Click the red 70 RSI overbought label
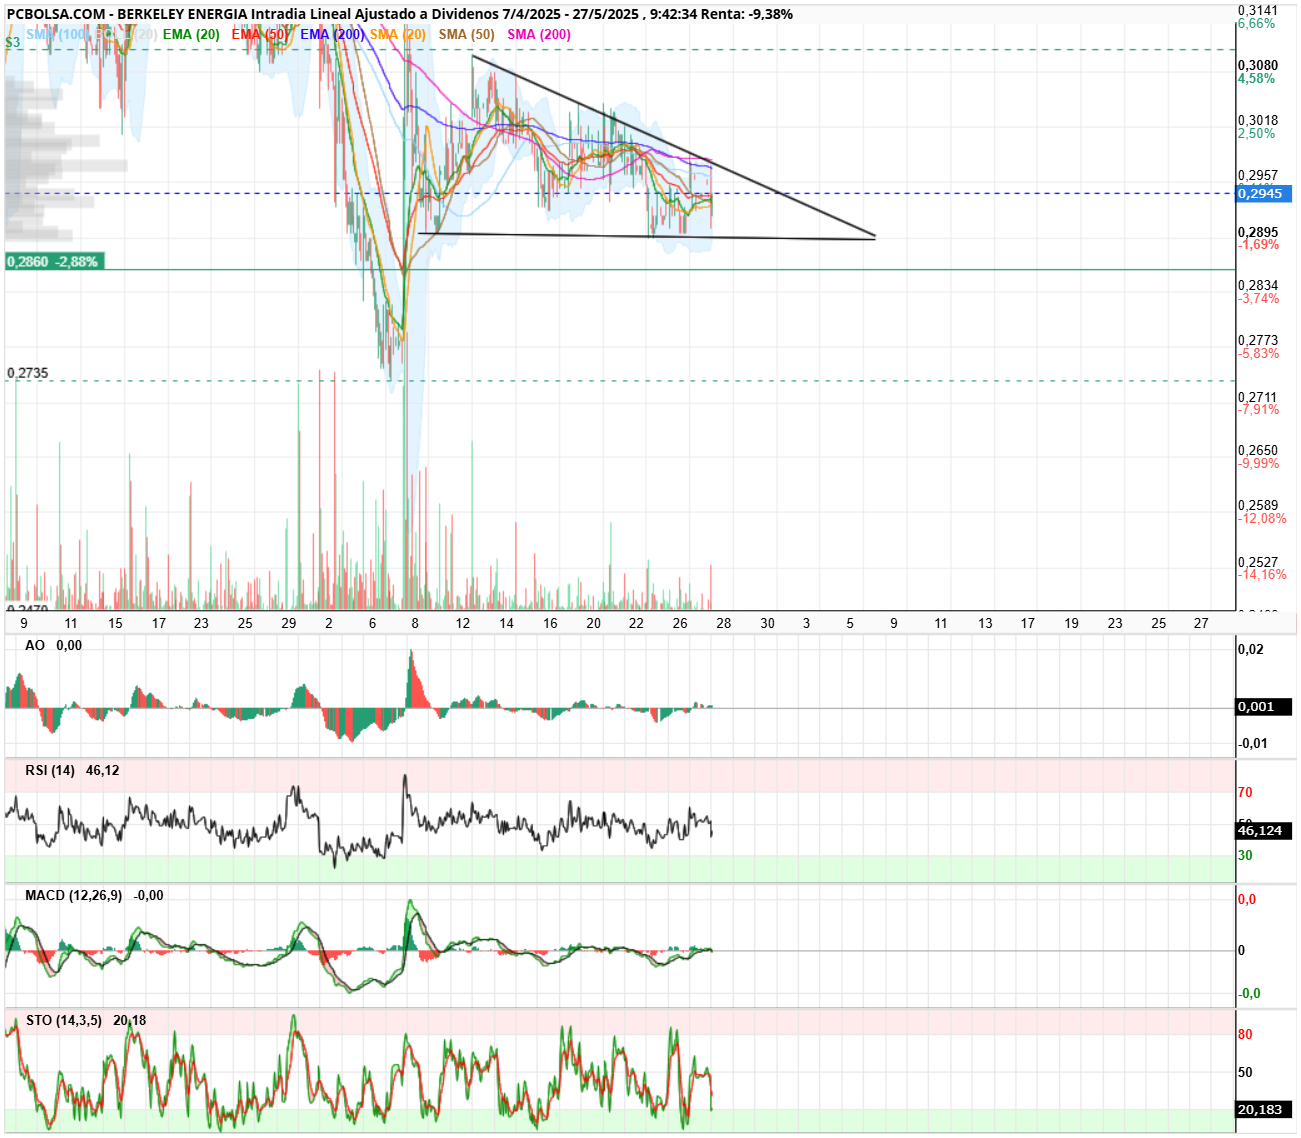1301x1138 pixels. pos(1245,792)
